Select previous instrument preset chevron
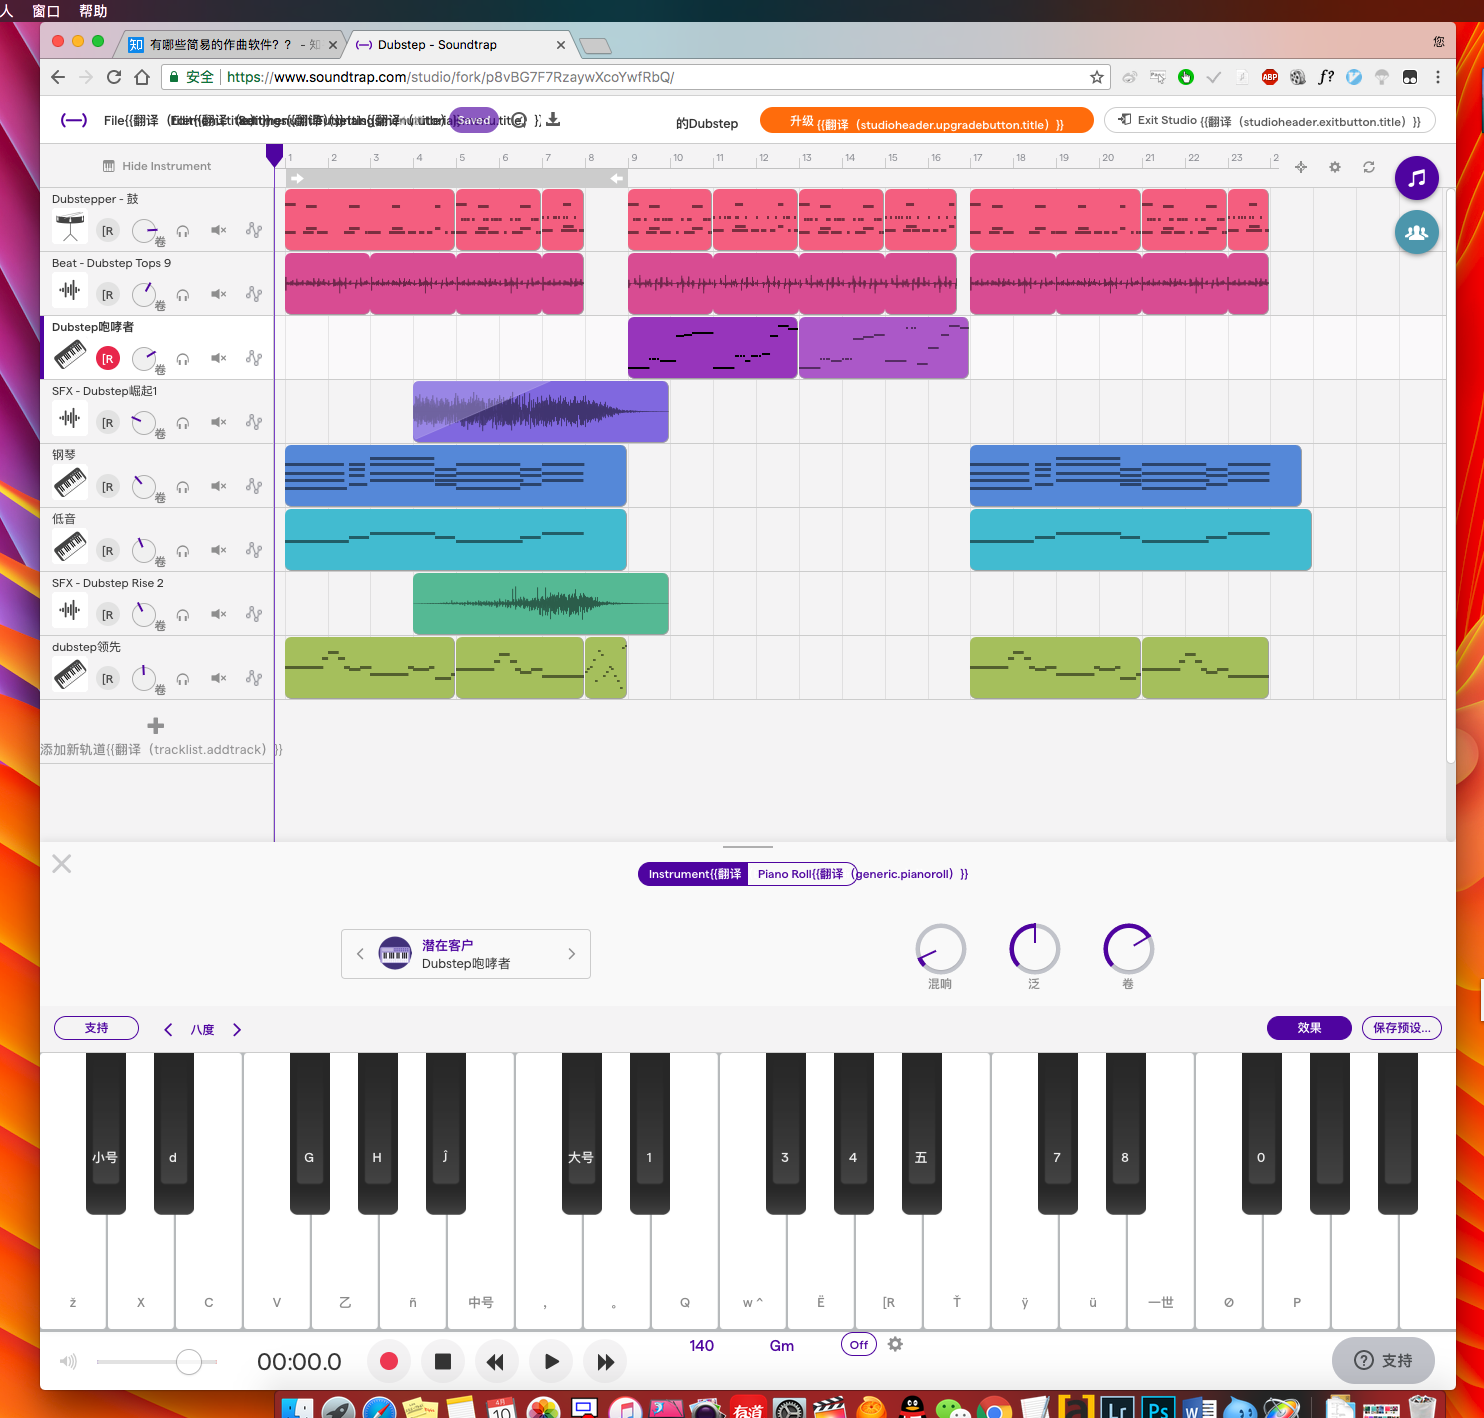The height and width of the screenshot is (1418, 1484). [360, 954]
